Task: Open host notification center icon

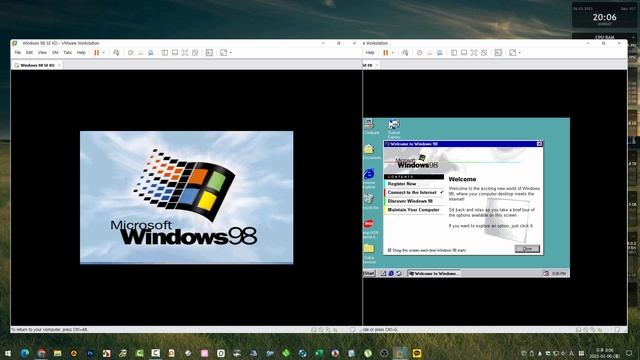Action: pos(629,353)
